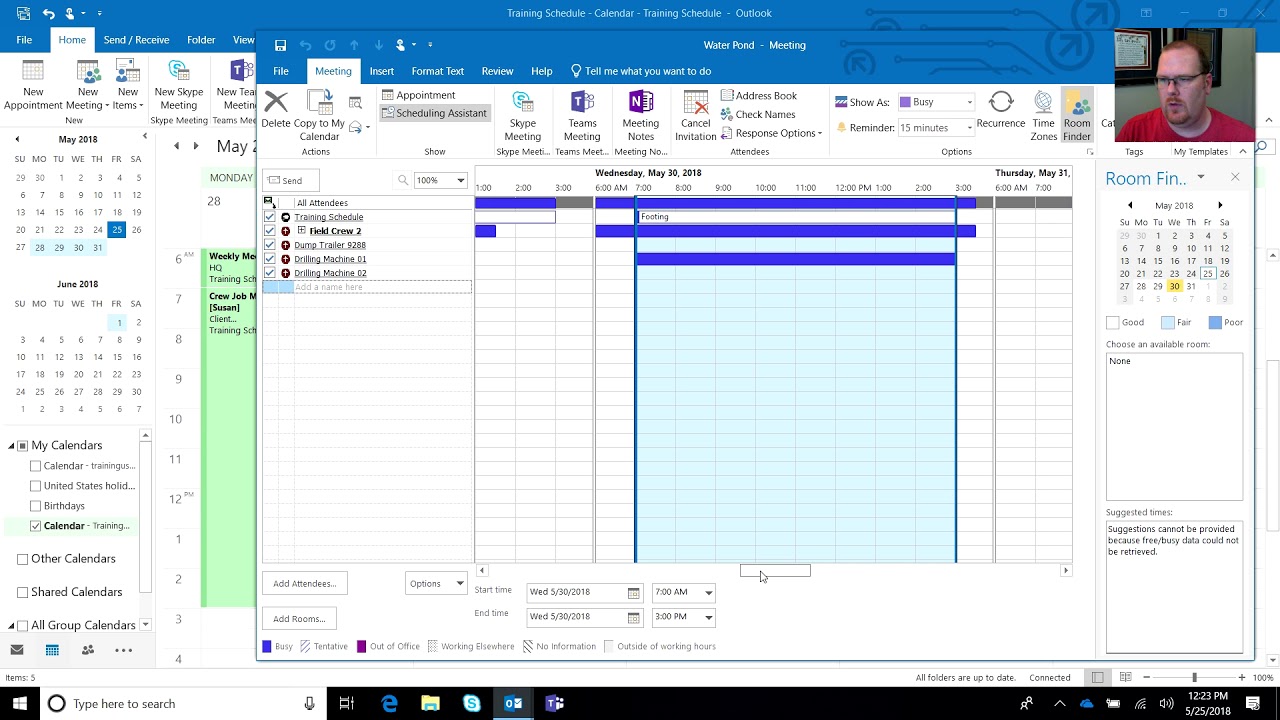Expand Field Crew 2 group
The image size is (1280, 720).
coord(301,231)
